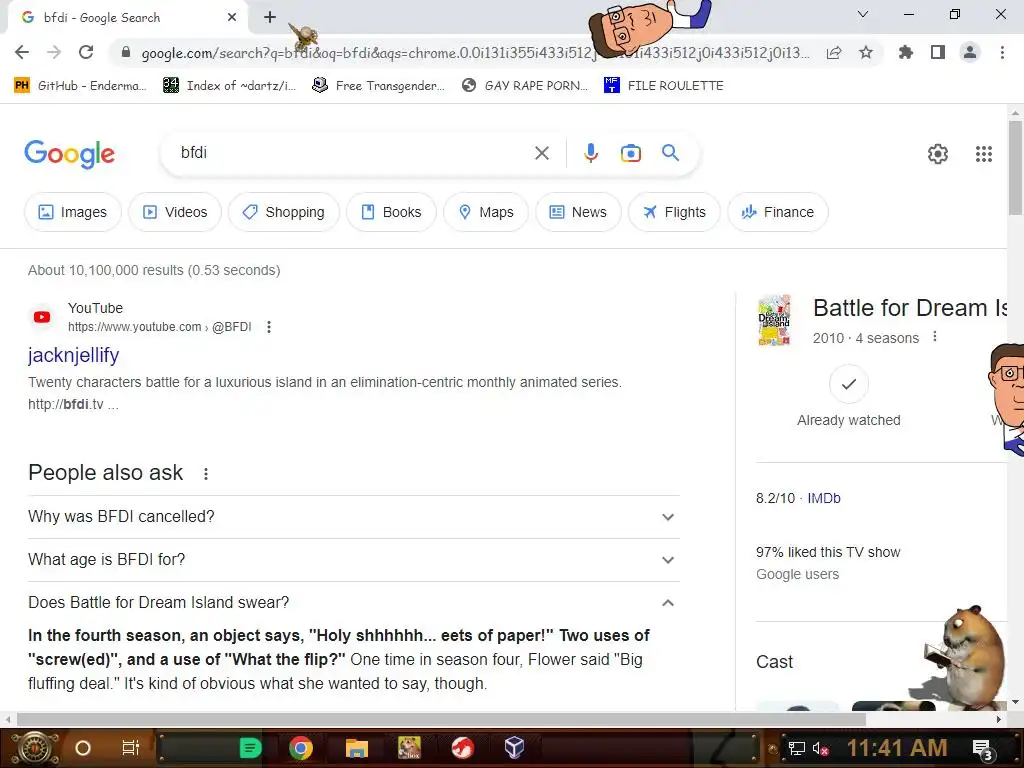1024x768 pixels.
Task: Open the green notes taskbar app
Action: click(250, 748)
